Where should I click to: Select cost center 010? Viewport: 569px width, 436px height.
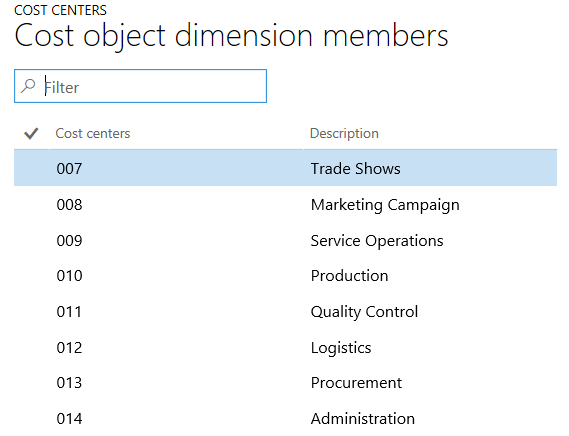pyautogui.click(x=69, y=276)
